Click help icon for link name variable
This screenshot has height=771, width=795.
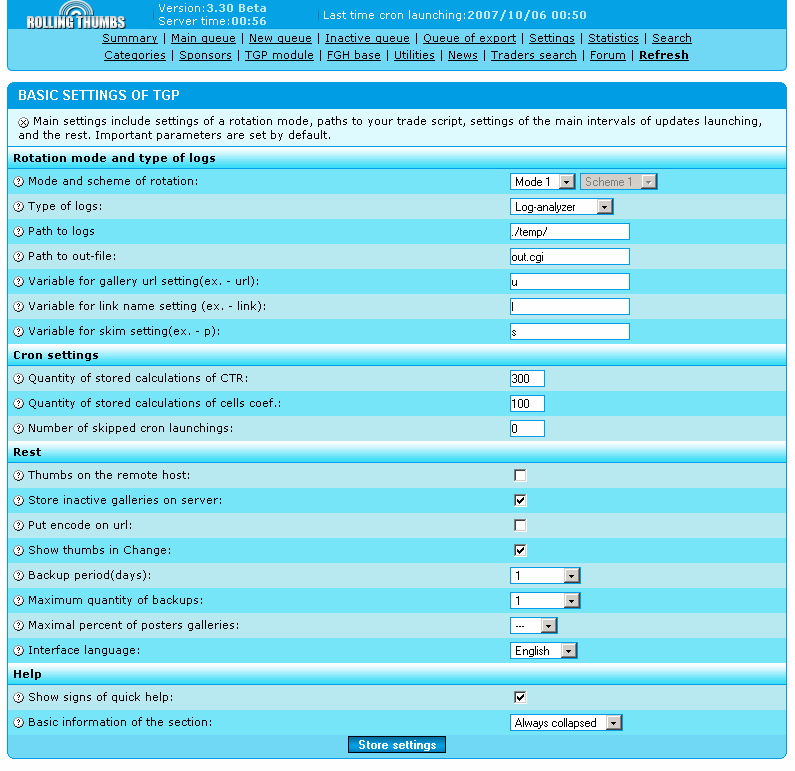[x=19, y=307]
